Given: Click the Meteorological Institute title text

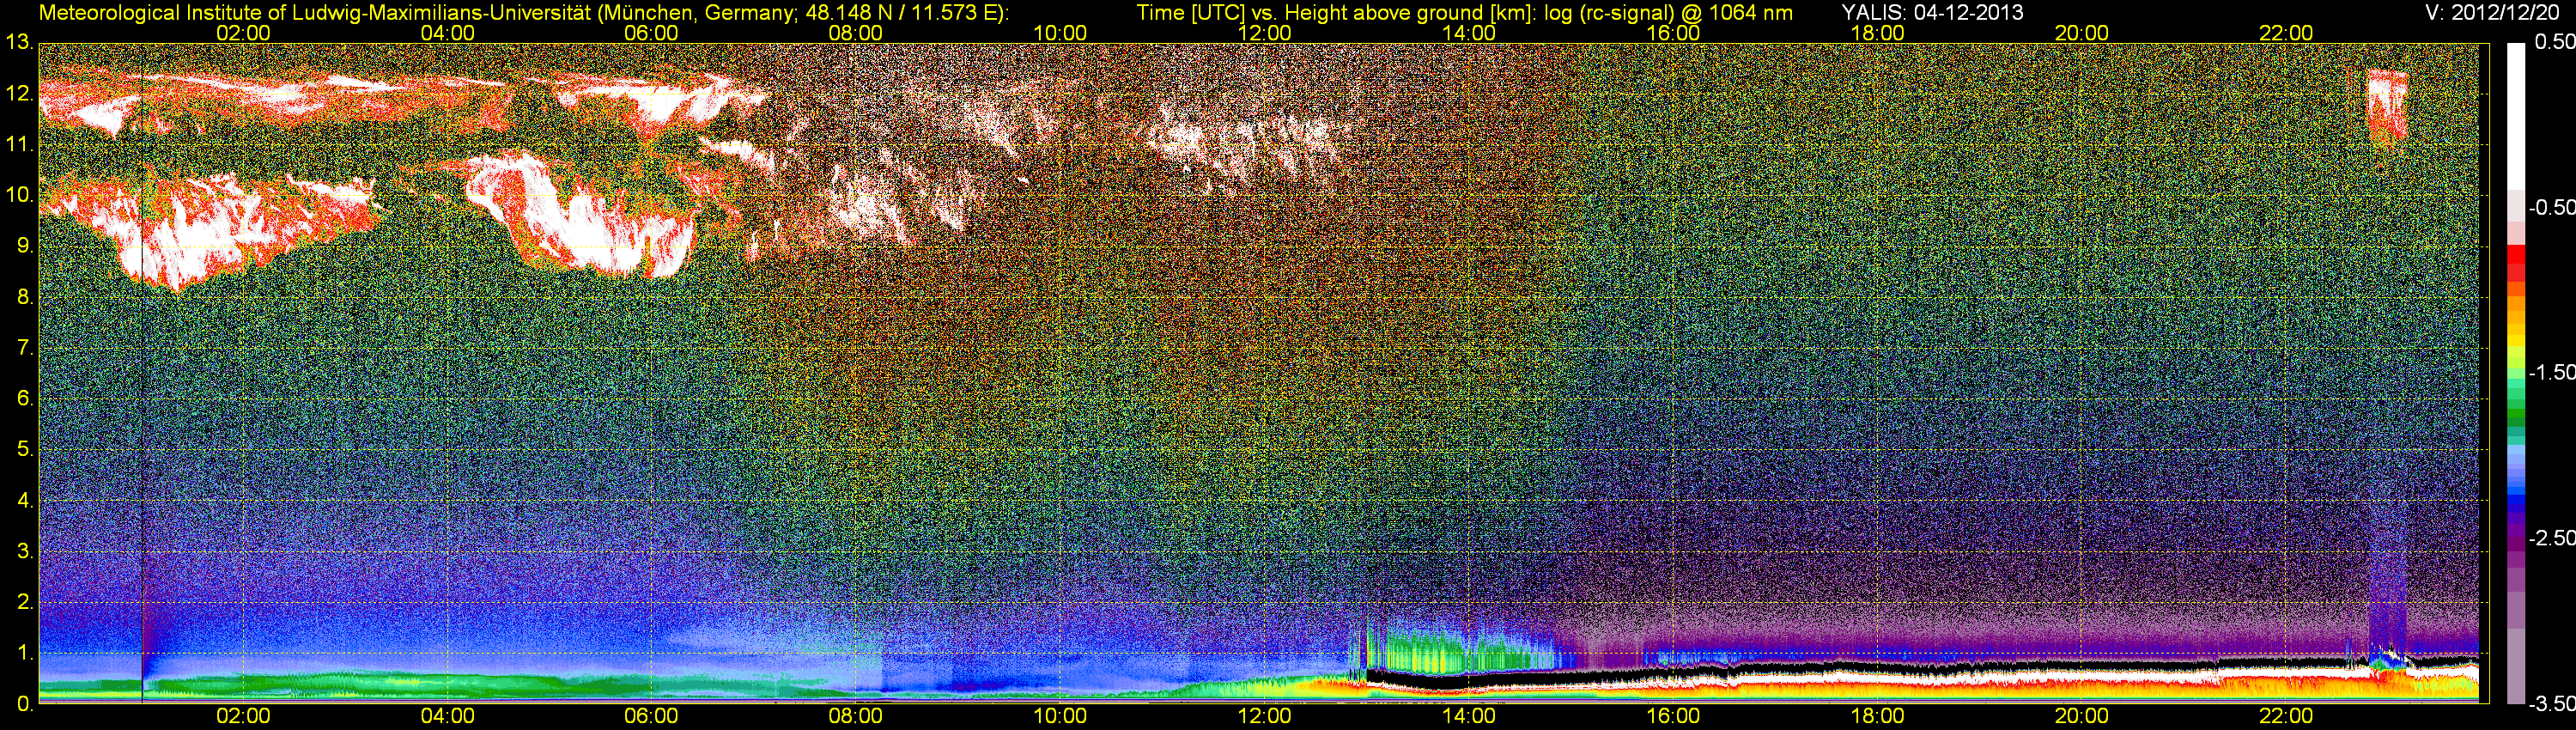Looking at the screenshot, I should [x=523, y=13].
